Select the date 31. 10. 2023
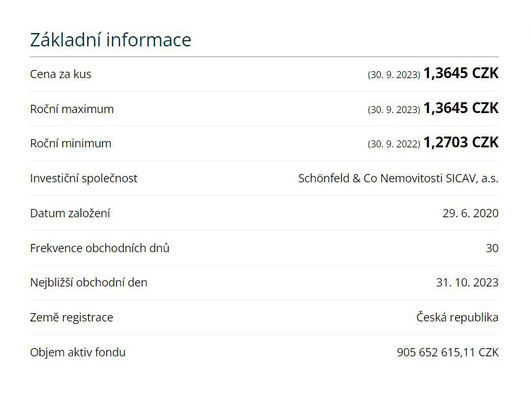The image size is (530, 397). 467,282
